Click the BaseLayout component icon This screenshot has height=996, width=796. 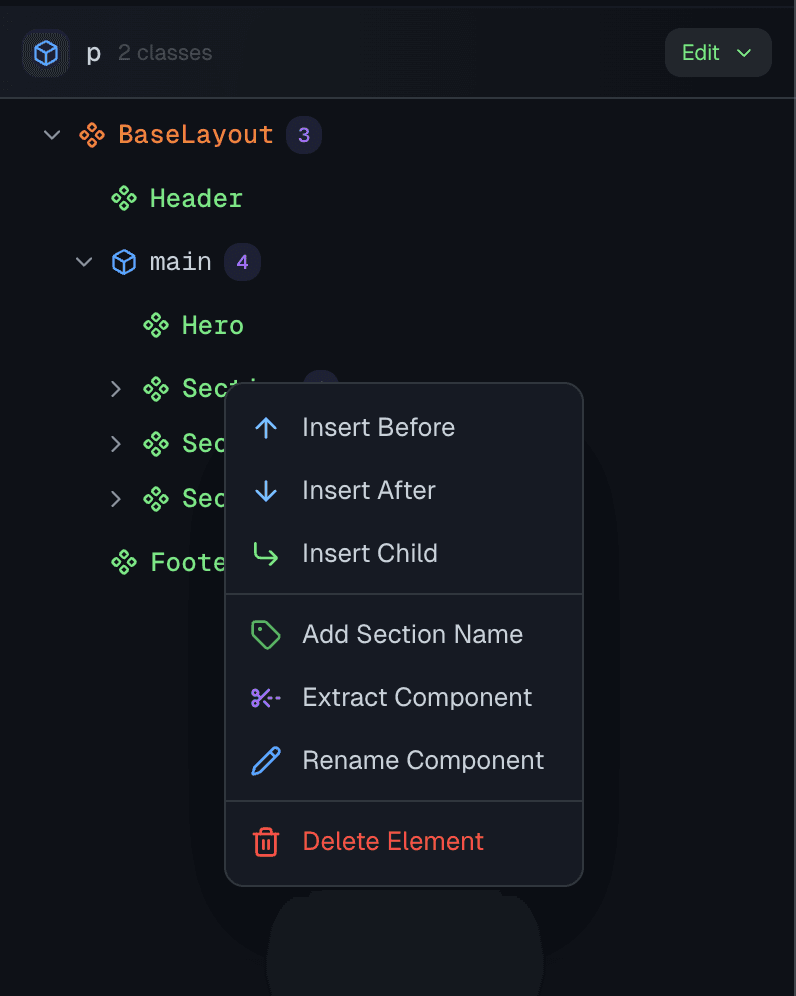coord(92,134)
